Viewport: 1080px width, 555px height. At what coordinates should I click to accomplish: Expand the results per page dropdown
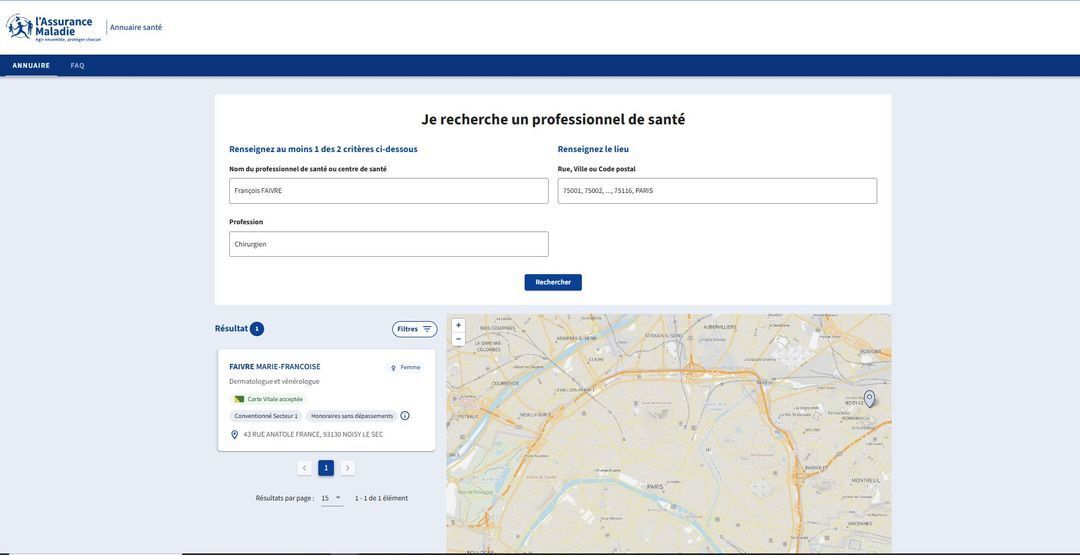331,498
